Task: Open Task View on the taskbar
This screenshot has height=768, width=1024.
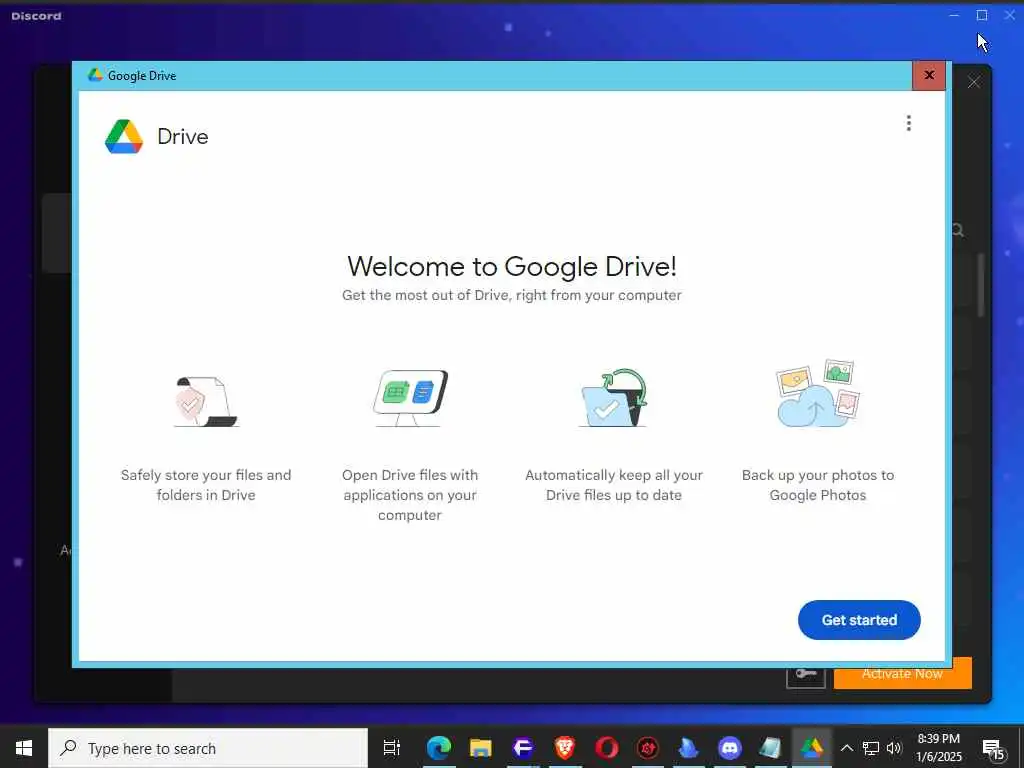Action: 391,748
